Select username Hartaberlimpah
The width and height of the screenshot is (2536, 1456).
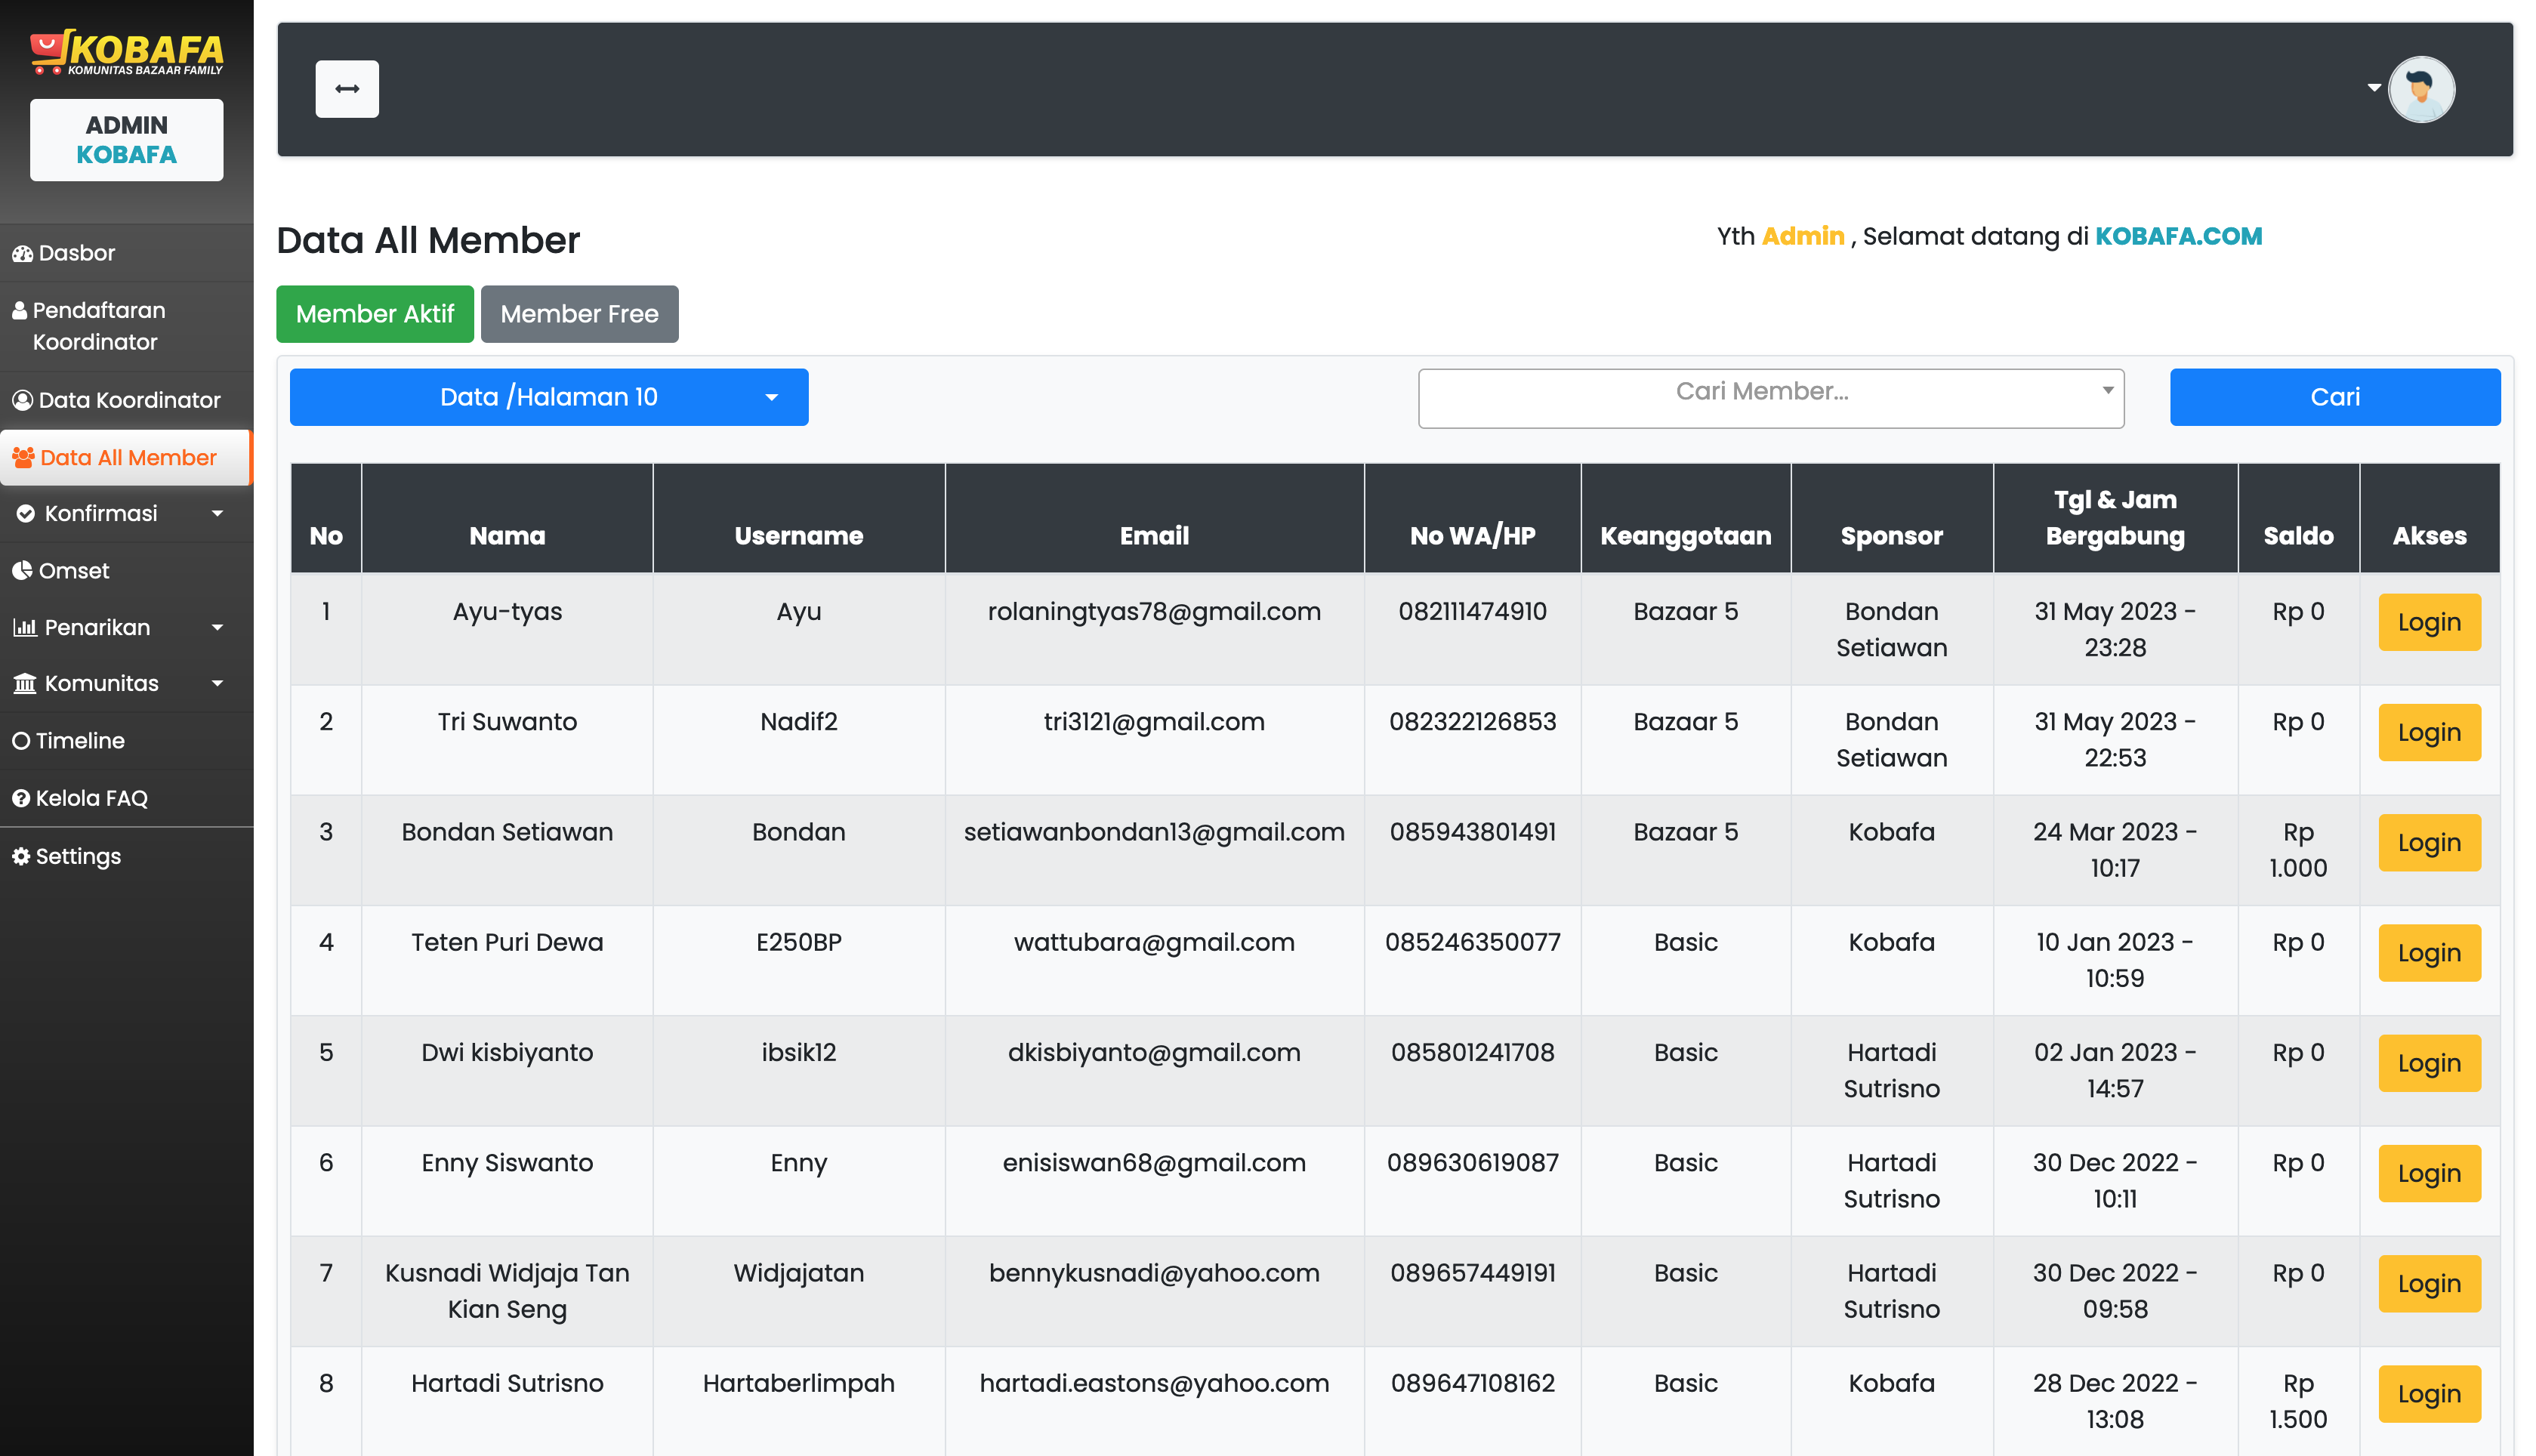tap(799, 1383)
